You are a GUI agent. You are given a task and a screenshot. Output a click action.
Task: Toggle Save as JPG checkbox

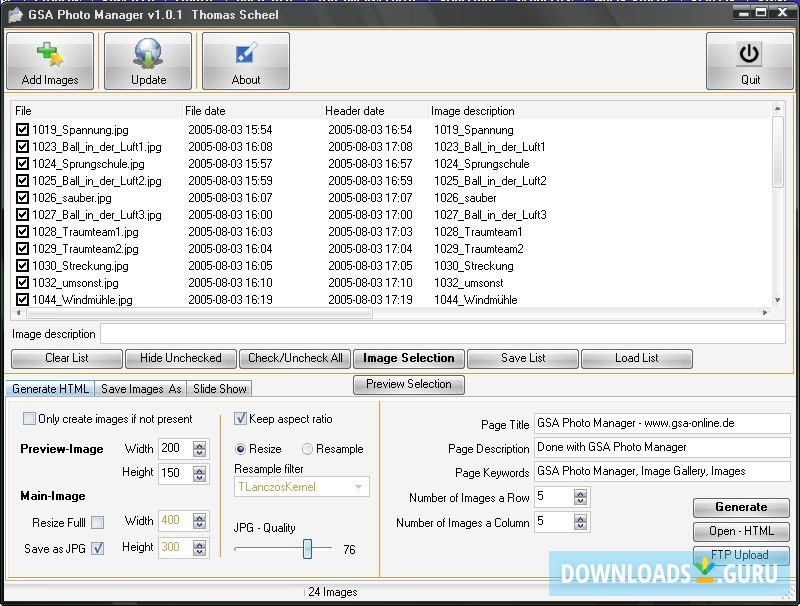click(x=98, y=548)
